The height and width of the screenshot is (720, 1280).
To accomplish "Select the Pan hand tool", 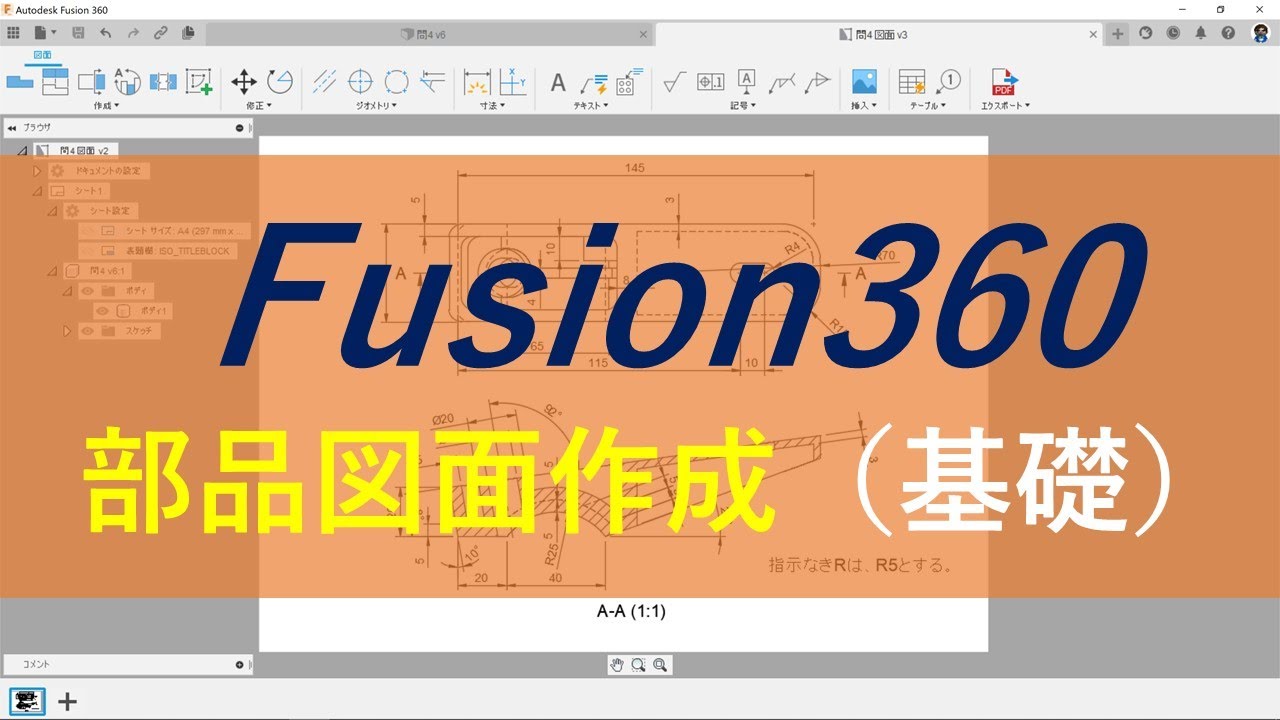I will tap(617, 665).
